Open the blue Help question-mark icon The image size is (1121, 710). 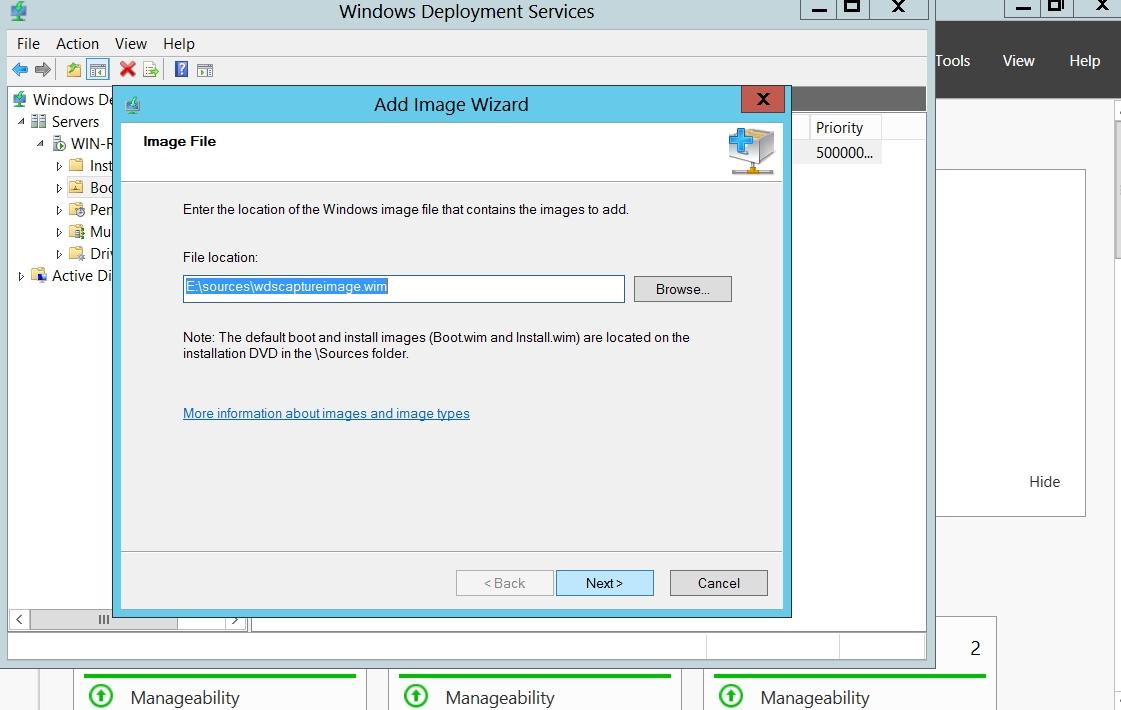click(x=181, y=70)
